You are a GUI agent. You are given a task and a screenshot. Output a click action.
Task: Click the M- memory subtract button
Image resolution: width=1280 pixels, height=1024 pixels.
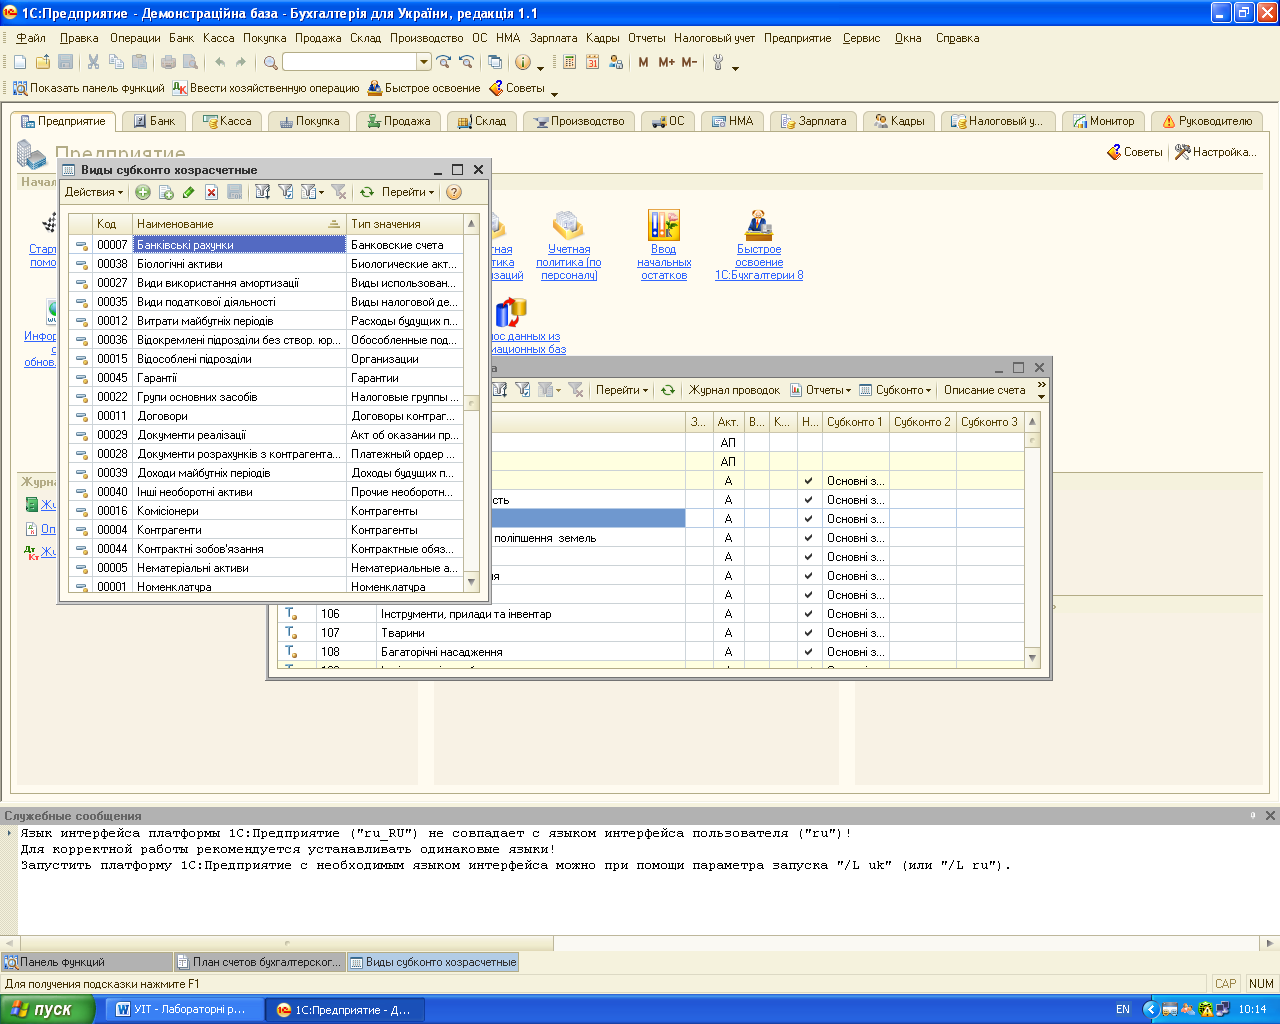pos(689,62)
